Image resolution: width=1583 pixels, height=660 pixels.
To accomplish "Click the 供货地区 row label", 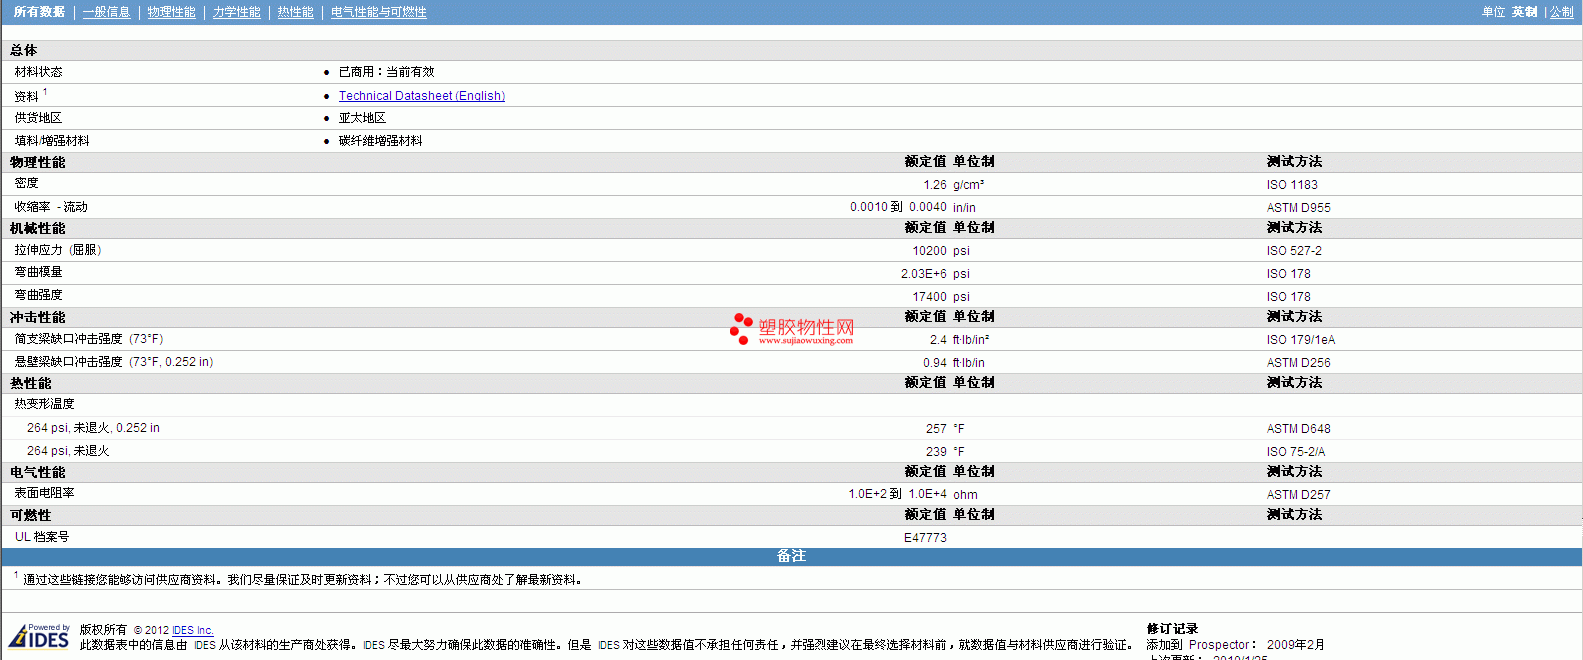I will (x=38, y=118).
